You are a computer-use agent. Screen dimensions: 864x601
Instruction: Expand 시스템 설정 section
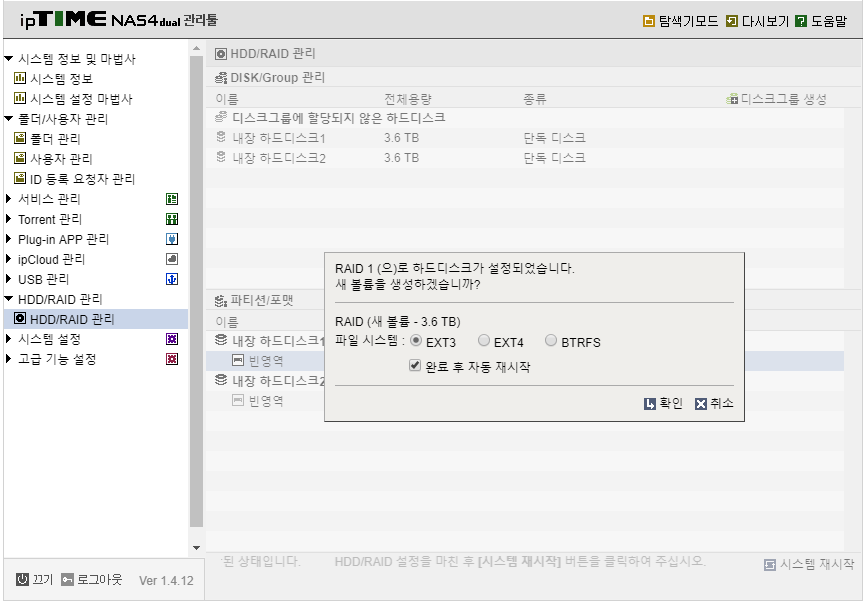click(8, 338)
